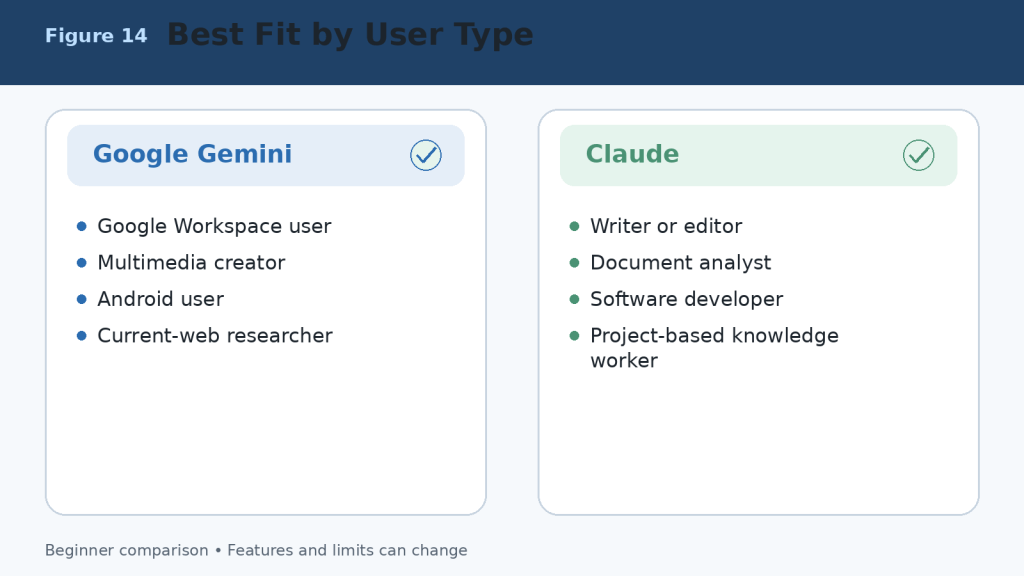1024x576 pixels.
Task: Click the blue checkmark icon beside Google Gemini
Action: 426,155
